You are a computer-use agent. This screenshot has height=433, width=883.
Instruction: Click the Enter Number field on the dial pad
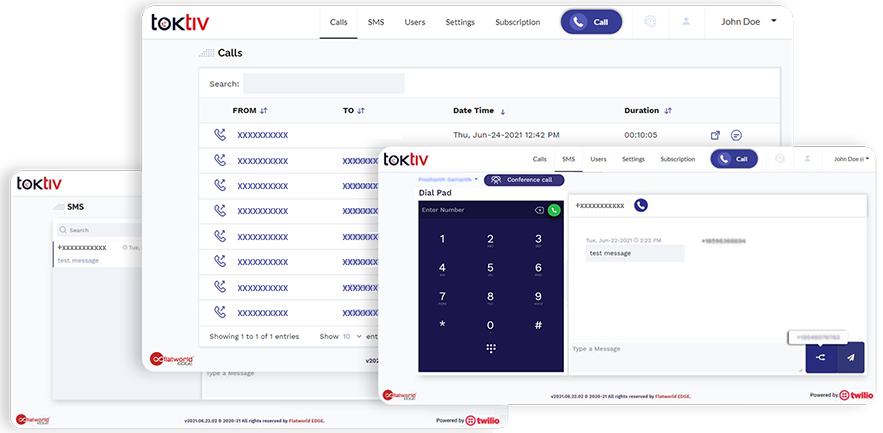point(476,210)
